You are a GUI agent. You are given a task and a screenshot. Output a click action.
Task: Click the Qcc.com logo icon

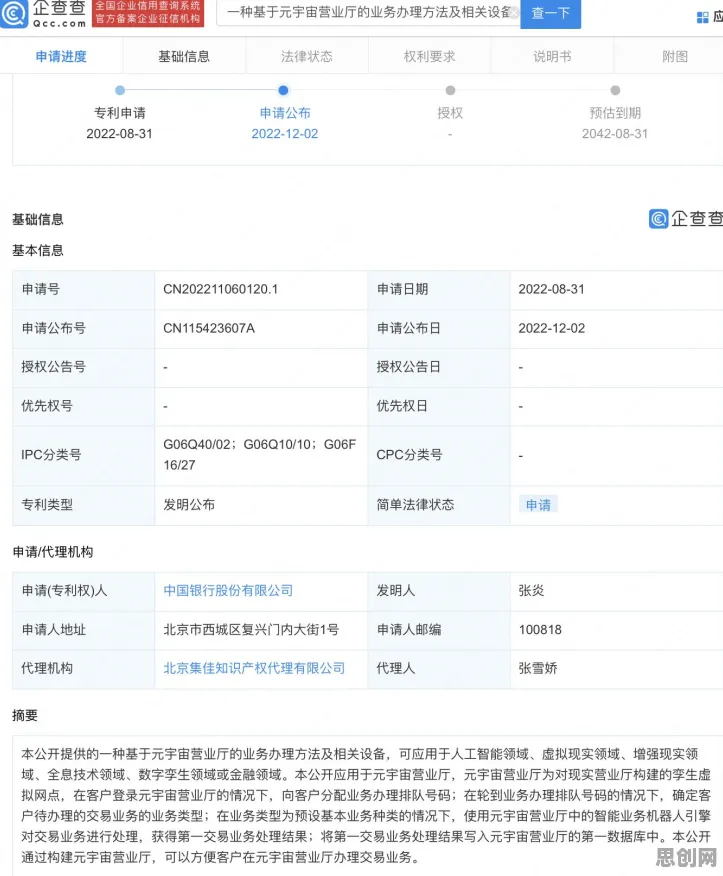pos(13,13)
